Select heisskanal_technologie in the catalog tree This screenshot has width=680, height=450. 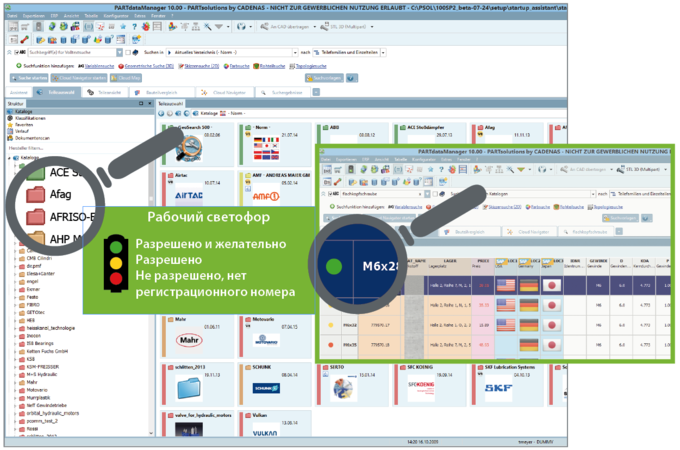tap(50, 328)
